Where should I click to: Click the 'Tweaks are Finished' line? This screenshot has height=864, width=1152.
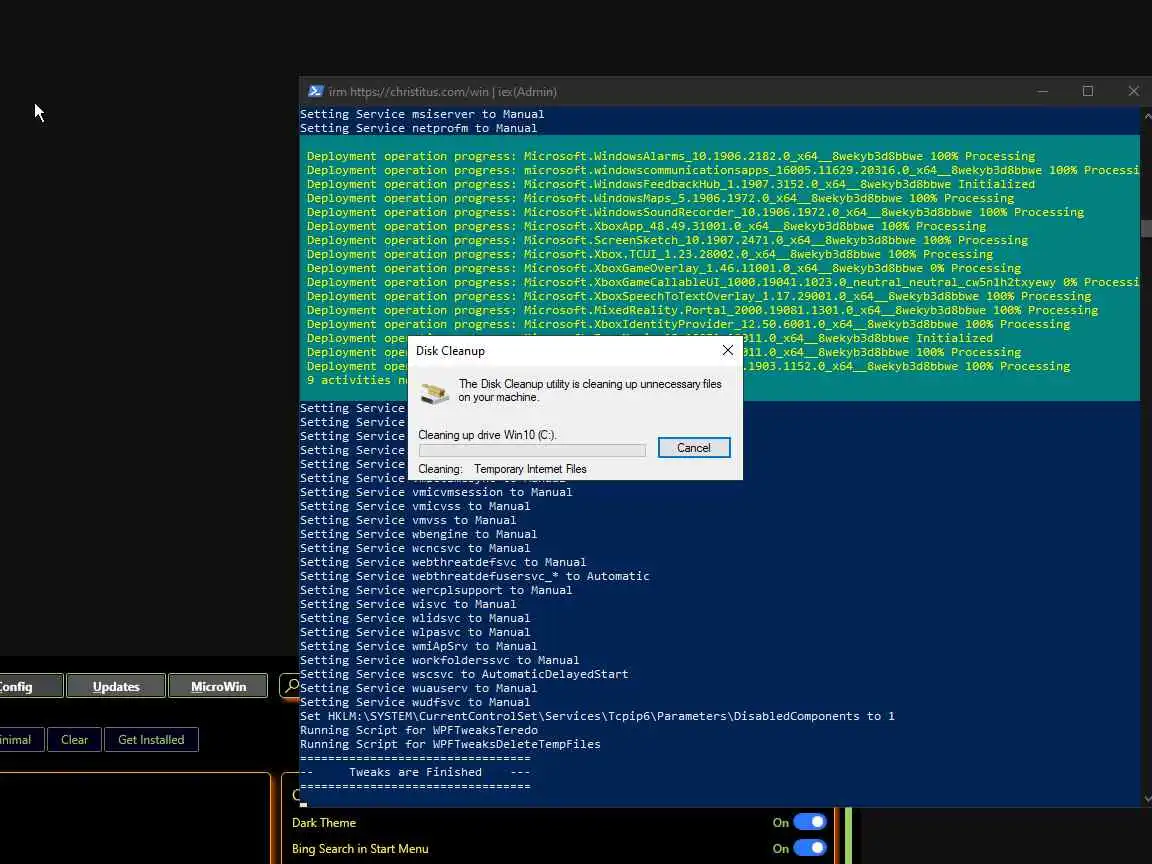415,772
